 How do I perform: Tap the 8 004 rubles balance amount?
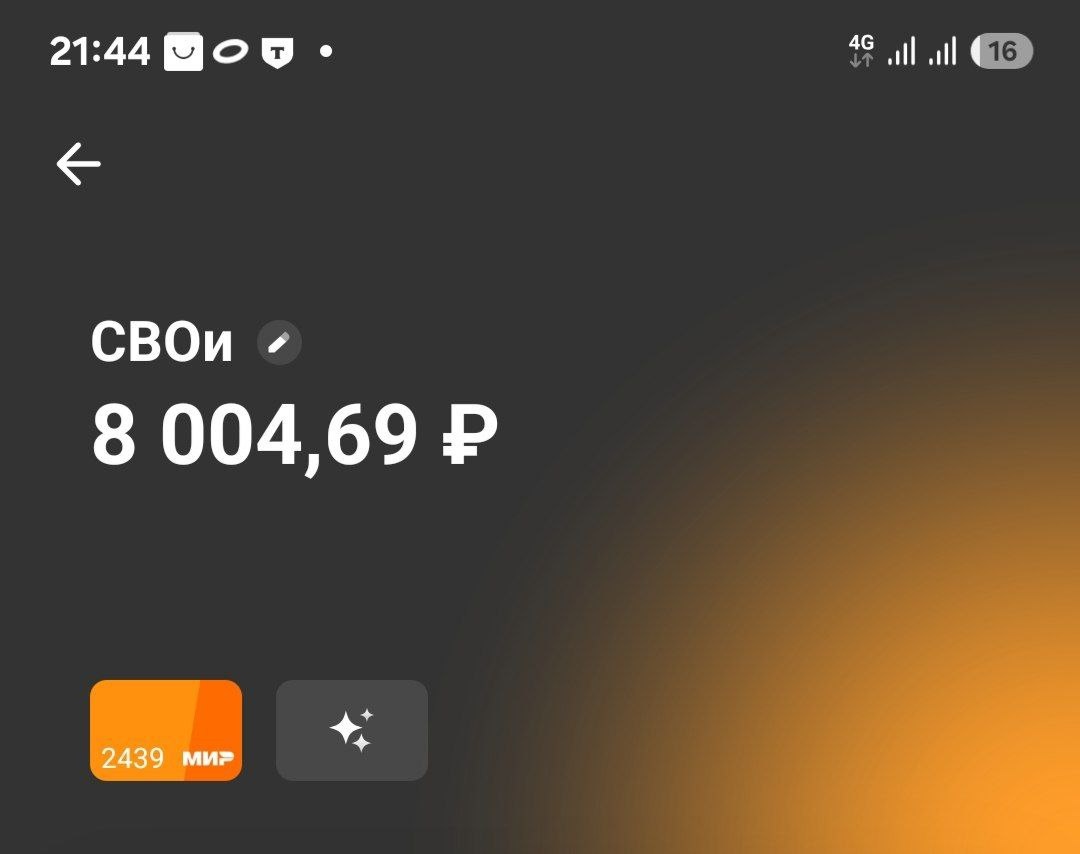294,435
